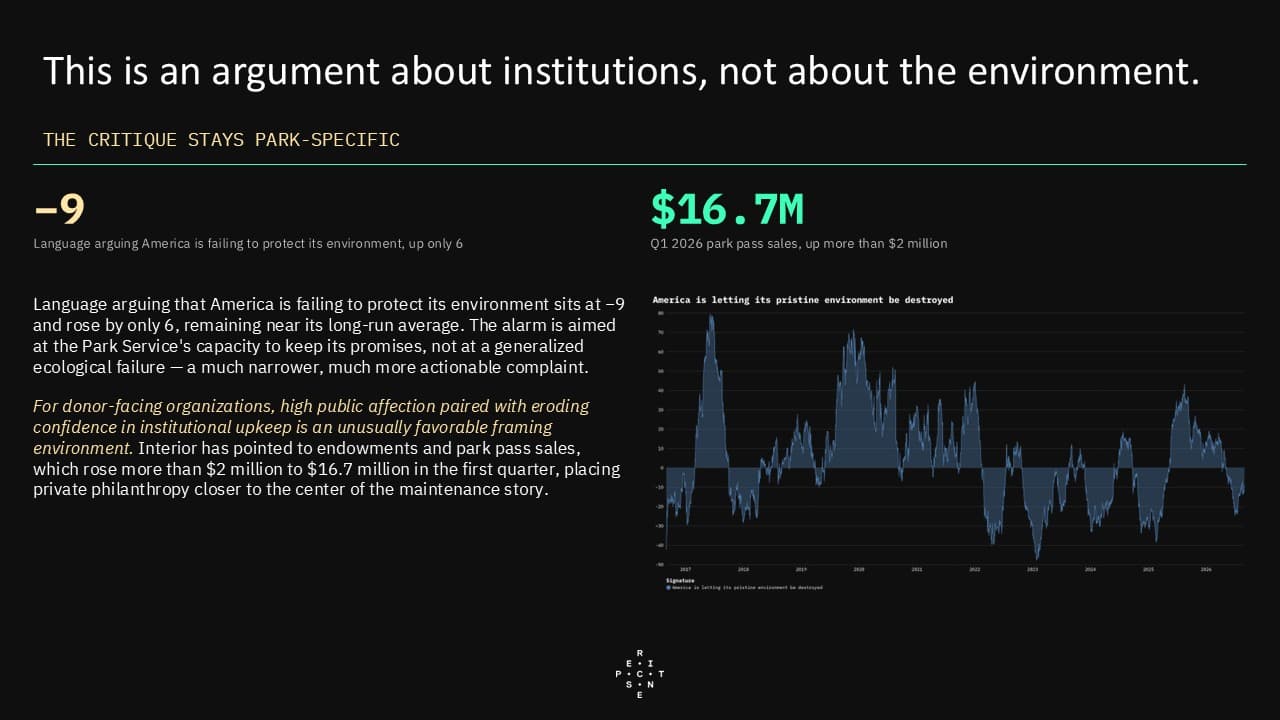Select the slide title about institutions
1280x720 pixels.
620,72
